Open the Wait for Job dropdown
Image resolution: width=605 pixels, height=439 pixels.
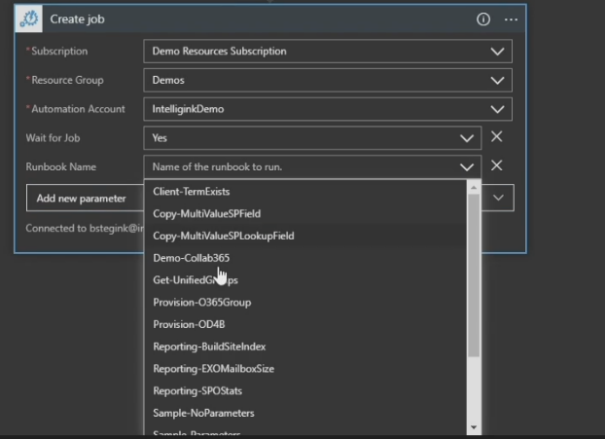point(466,138)
